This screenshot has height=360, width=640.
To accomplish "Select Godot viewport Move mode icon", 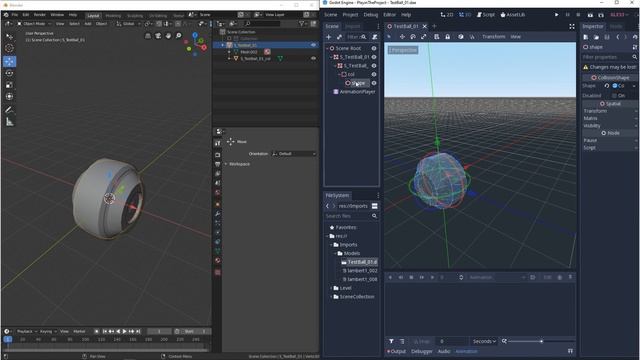I will (x=402, y=37).
